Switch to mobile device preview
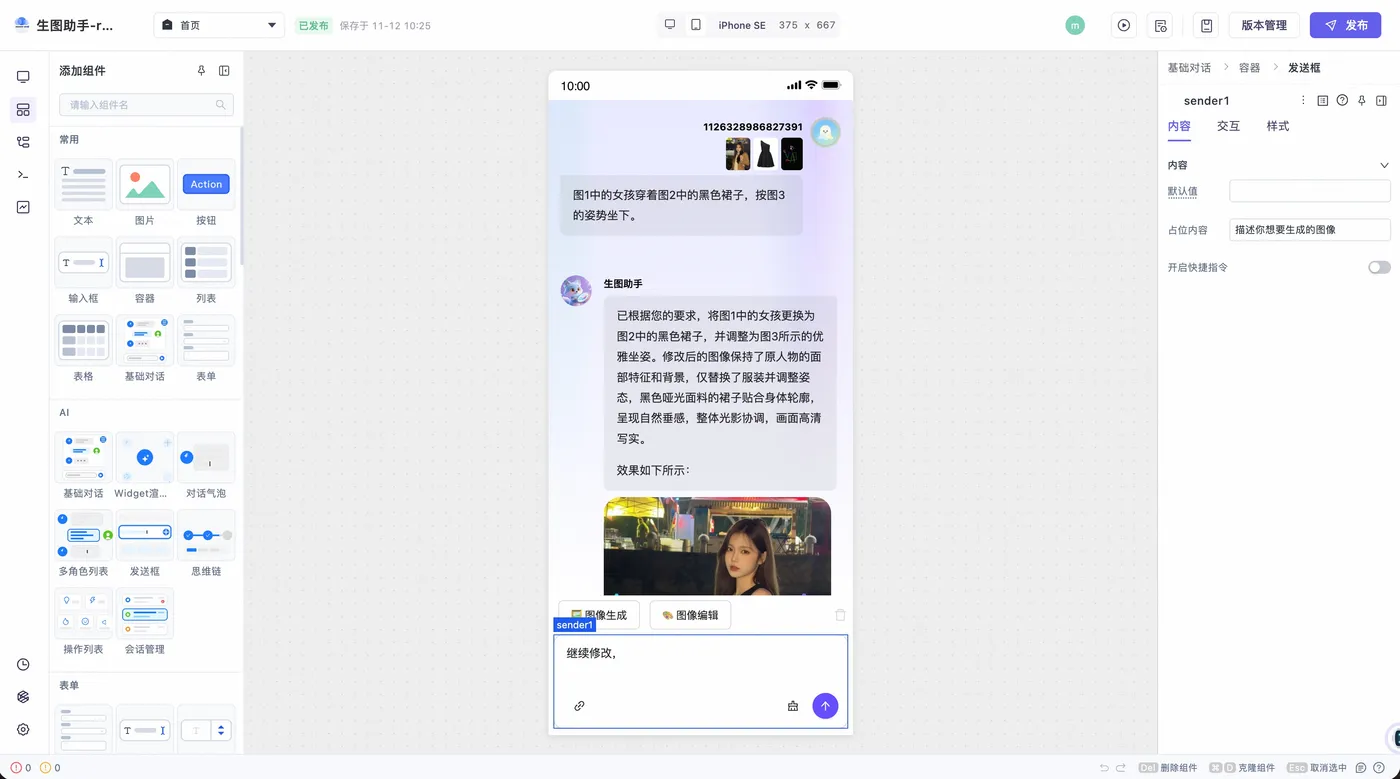 (696, 25)
